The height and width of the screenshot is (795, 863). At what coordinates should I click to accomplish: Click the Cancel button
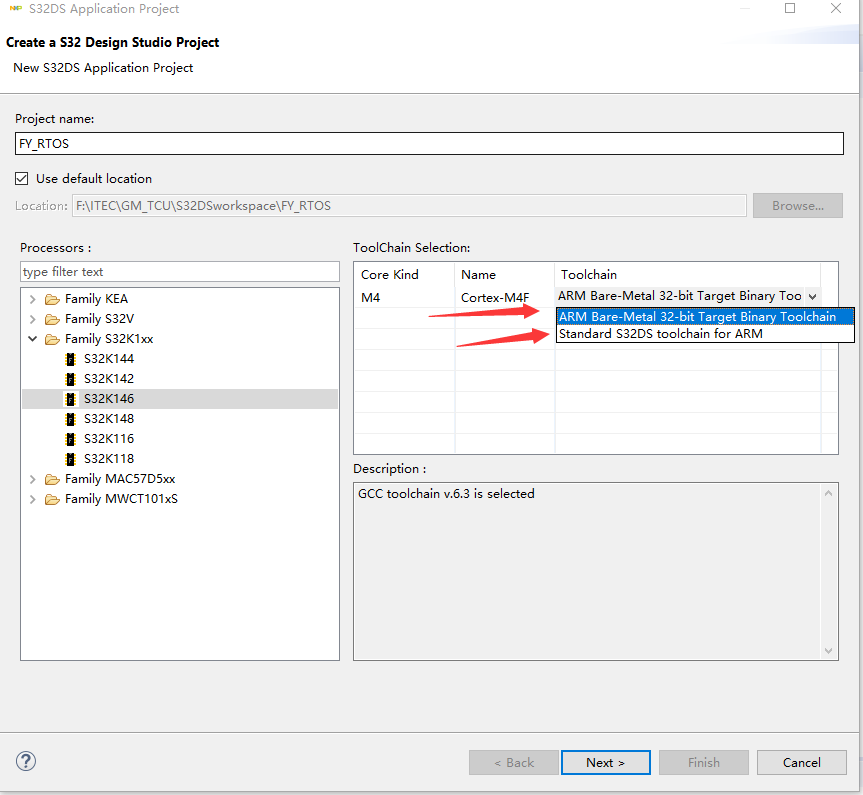(801, 763)
